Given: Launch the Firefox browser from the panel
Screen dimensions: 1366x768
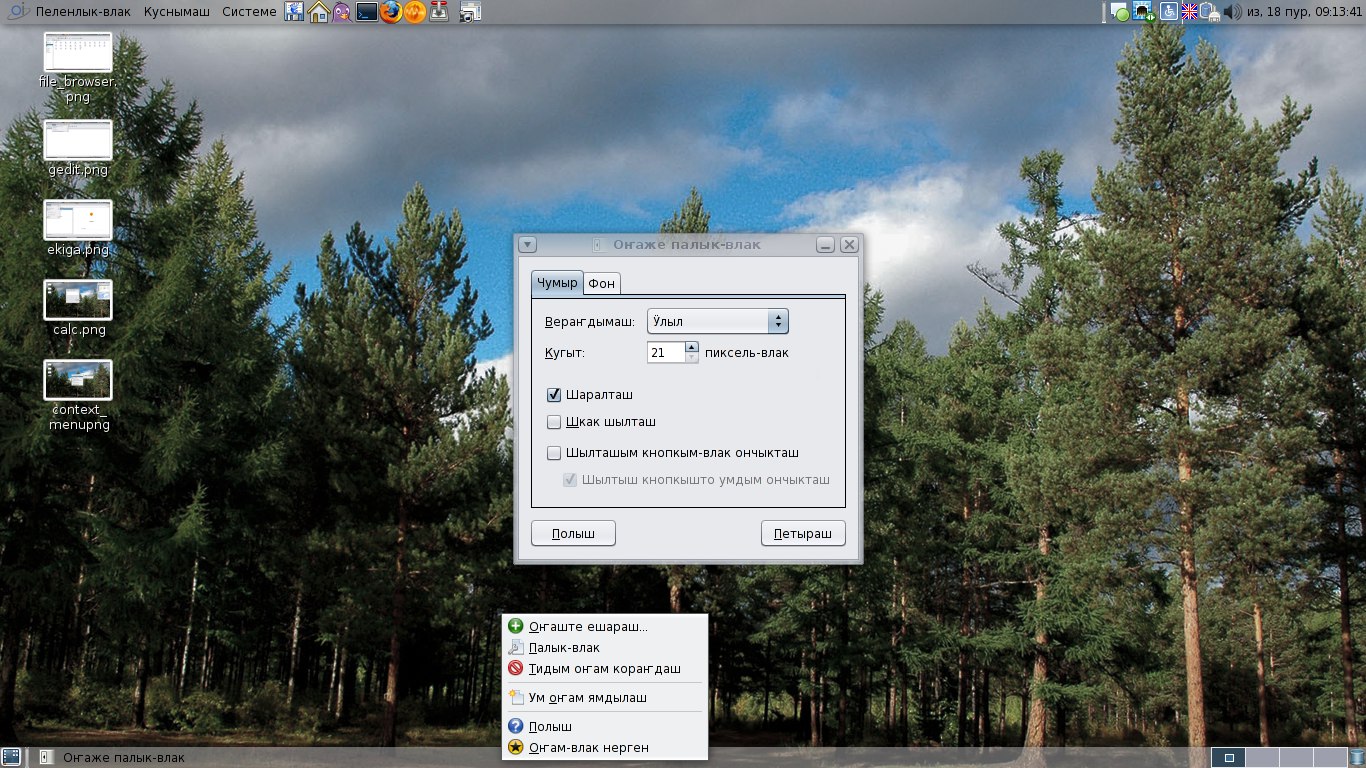Looking at the screenshot, I should (391, 12).
